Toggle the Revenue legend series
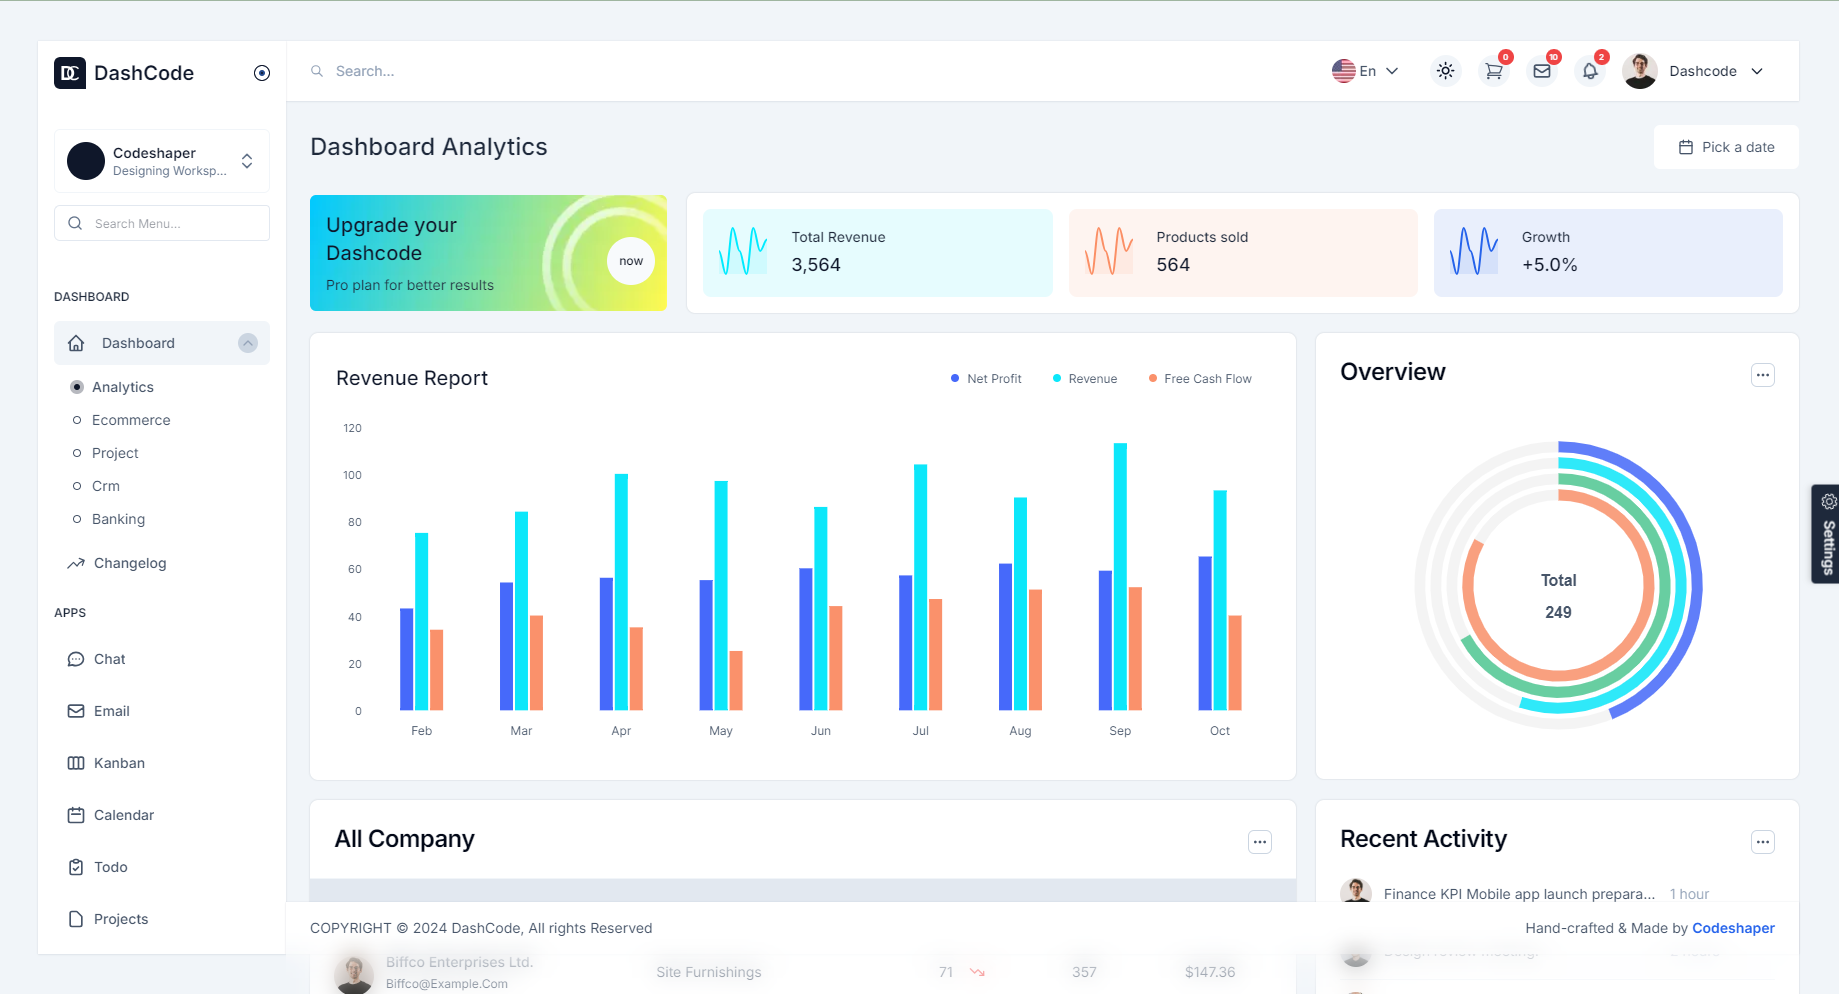This screenshot has height=994, width=1839. (x=1085, y=379)
